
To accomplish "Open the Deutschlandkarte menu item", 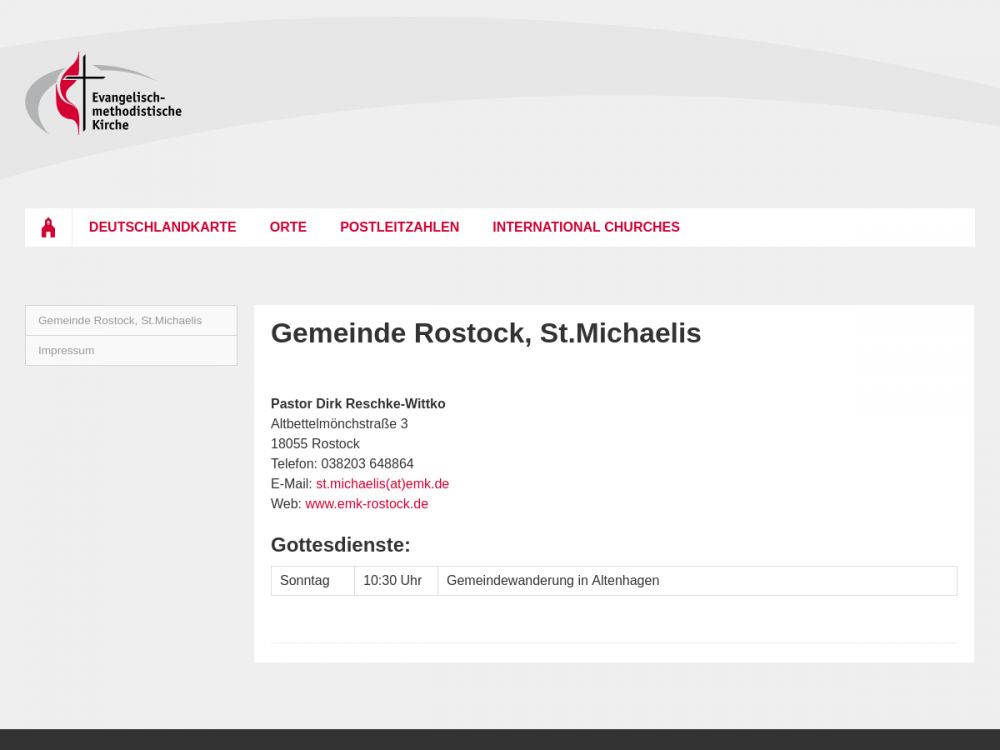I will point(162,227).
